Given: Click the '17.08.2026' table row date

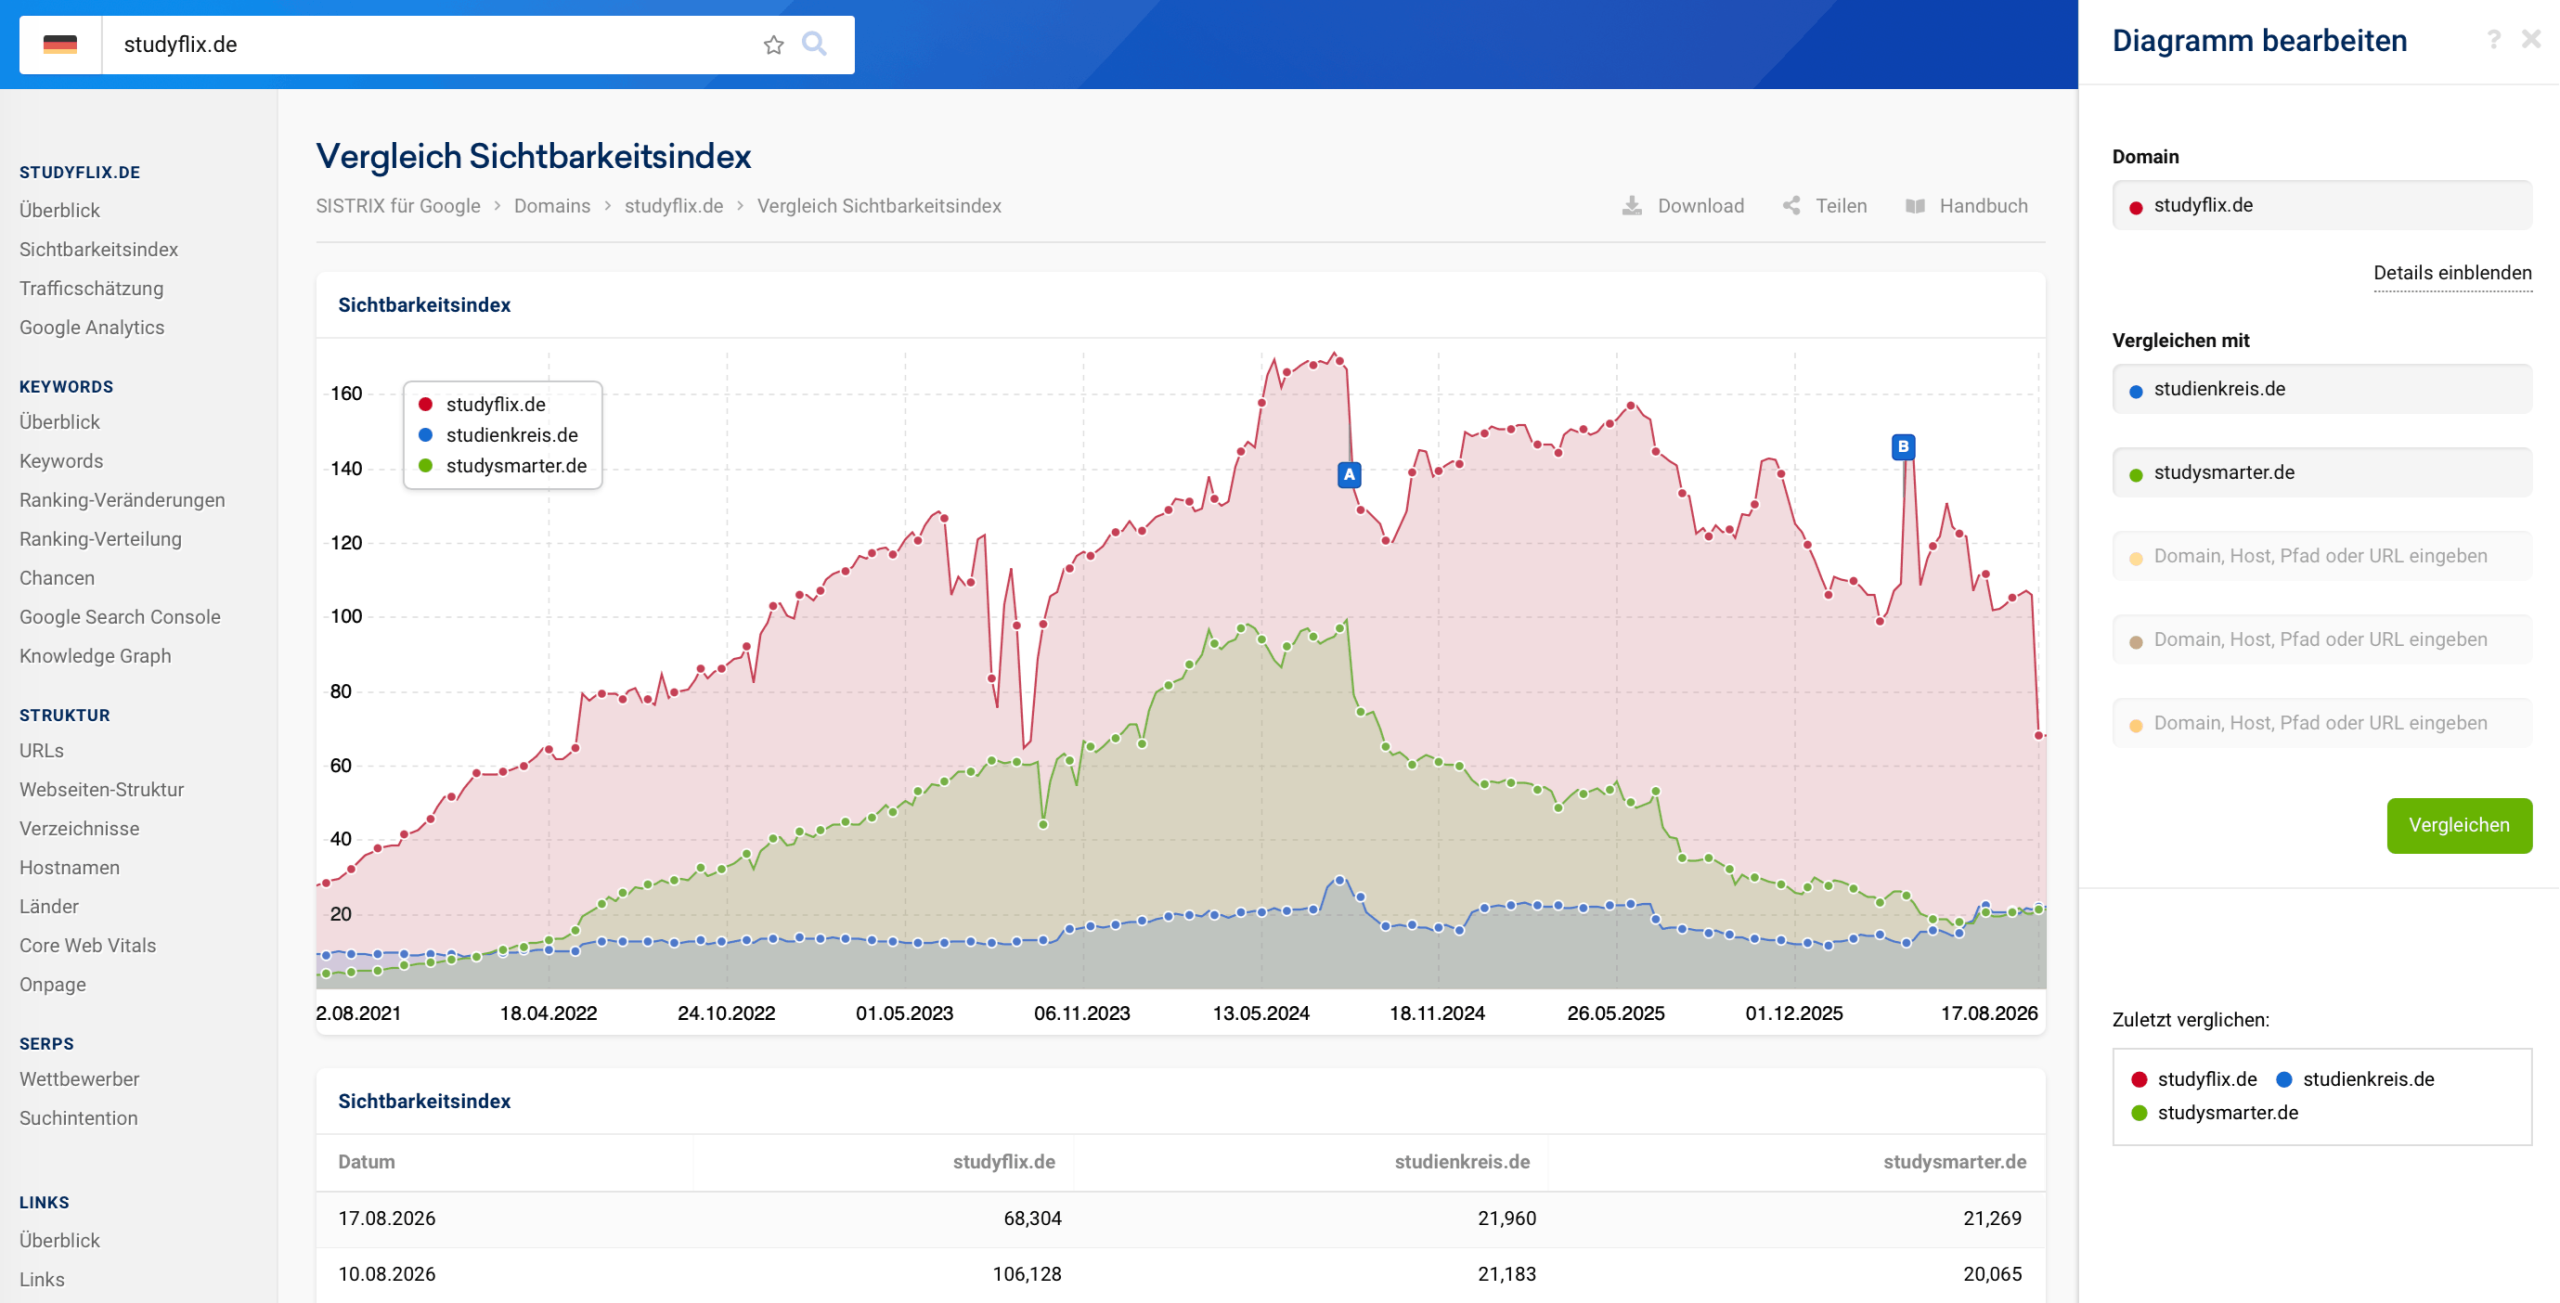Looking at the screenshot, I should (x=387, y=1218).
